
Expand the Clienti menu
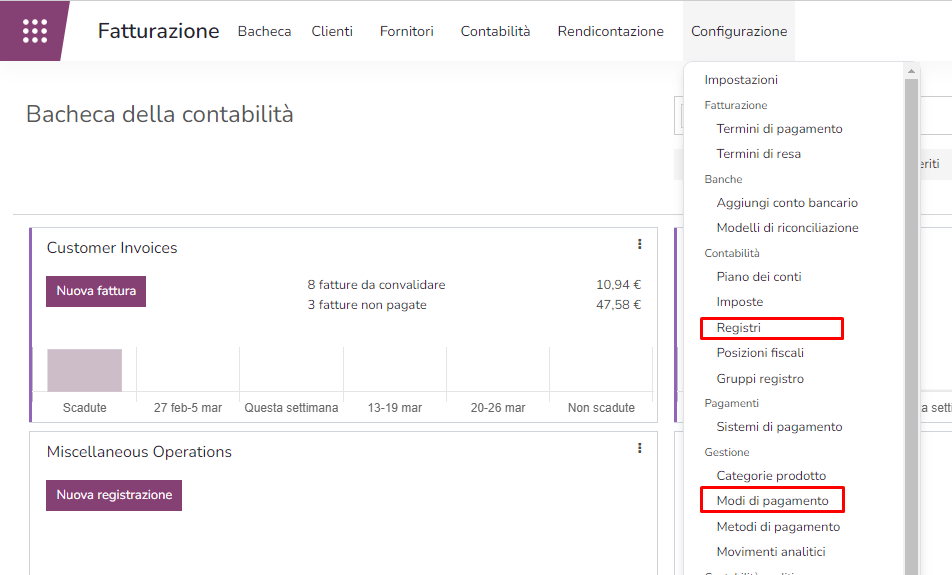click(x=332, y=31)
